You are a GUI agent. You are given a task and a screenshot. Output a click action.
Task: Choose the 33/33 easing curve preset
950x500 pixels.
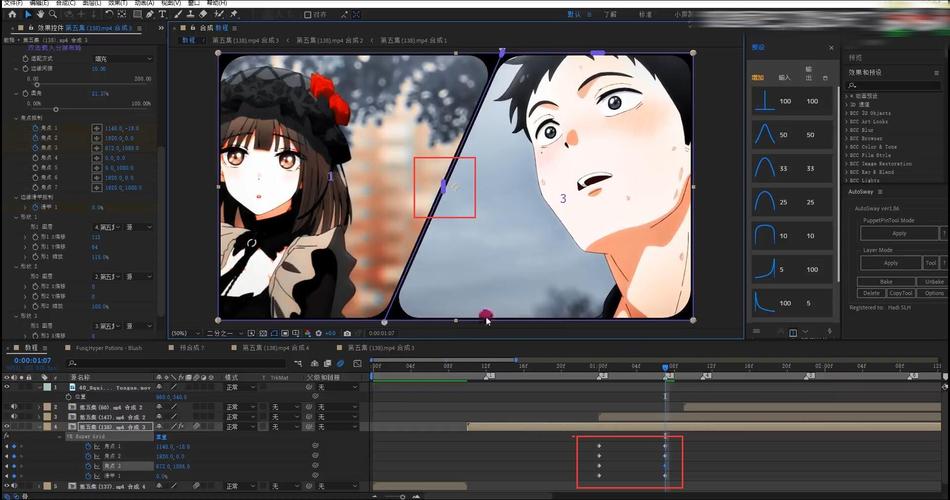(x=792, y=168)
